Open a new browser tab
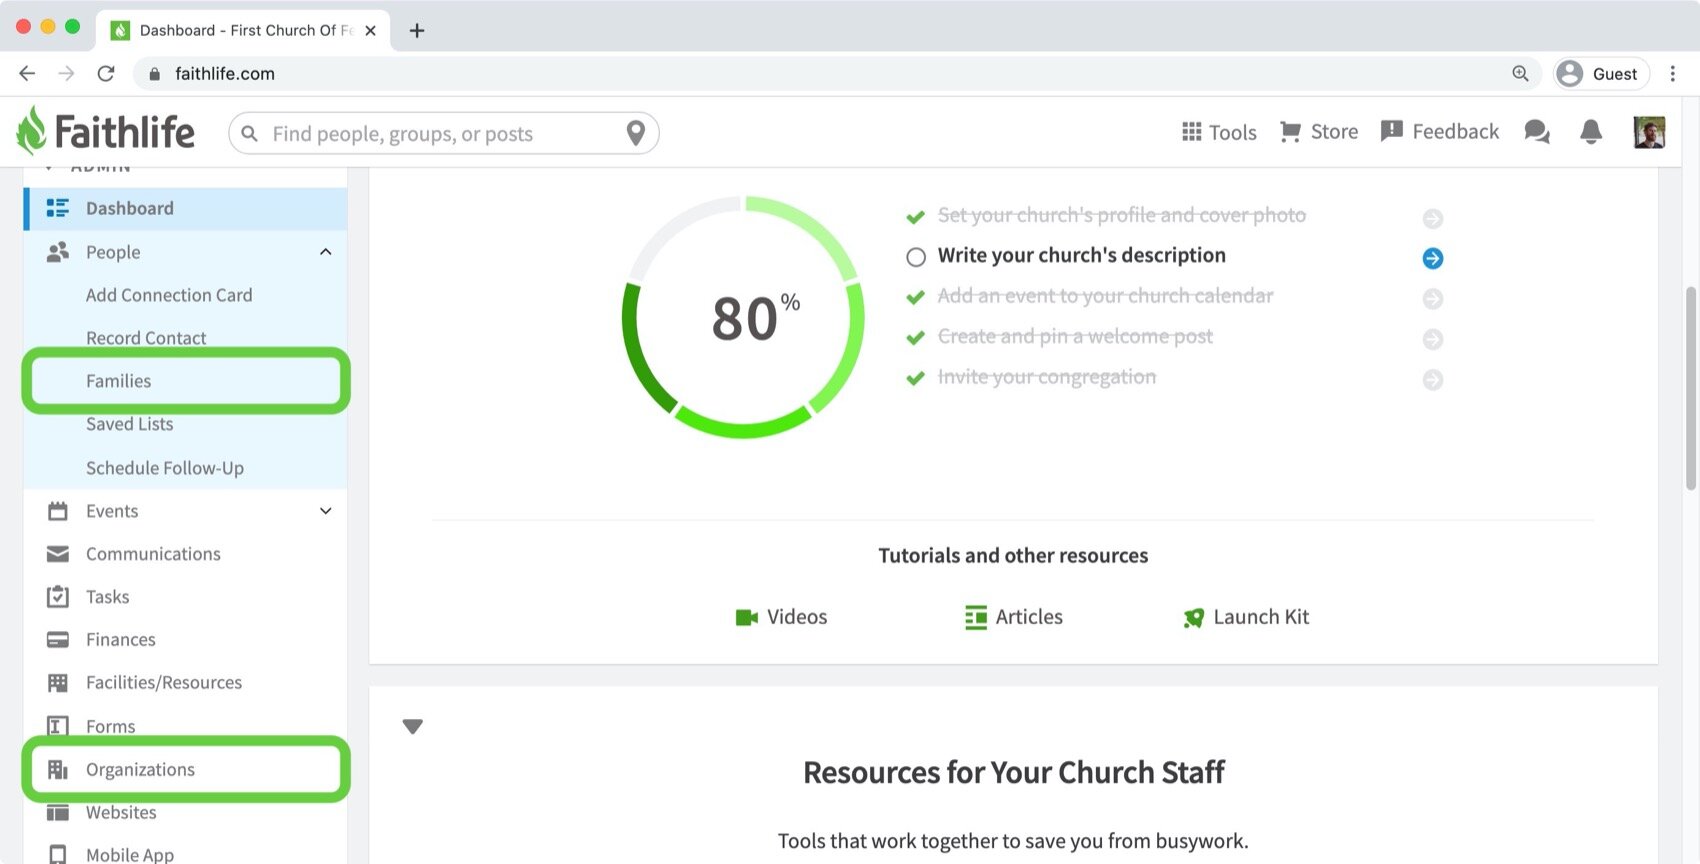The image size is (1700, 864). click(x=417, y=30)
